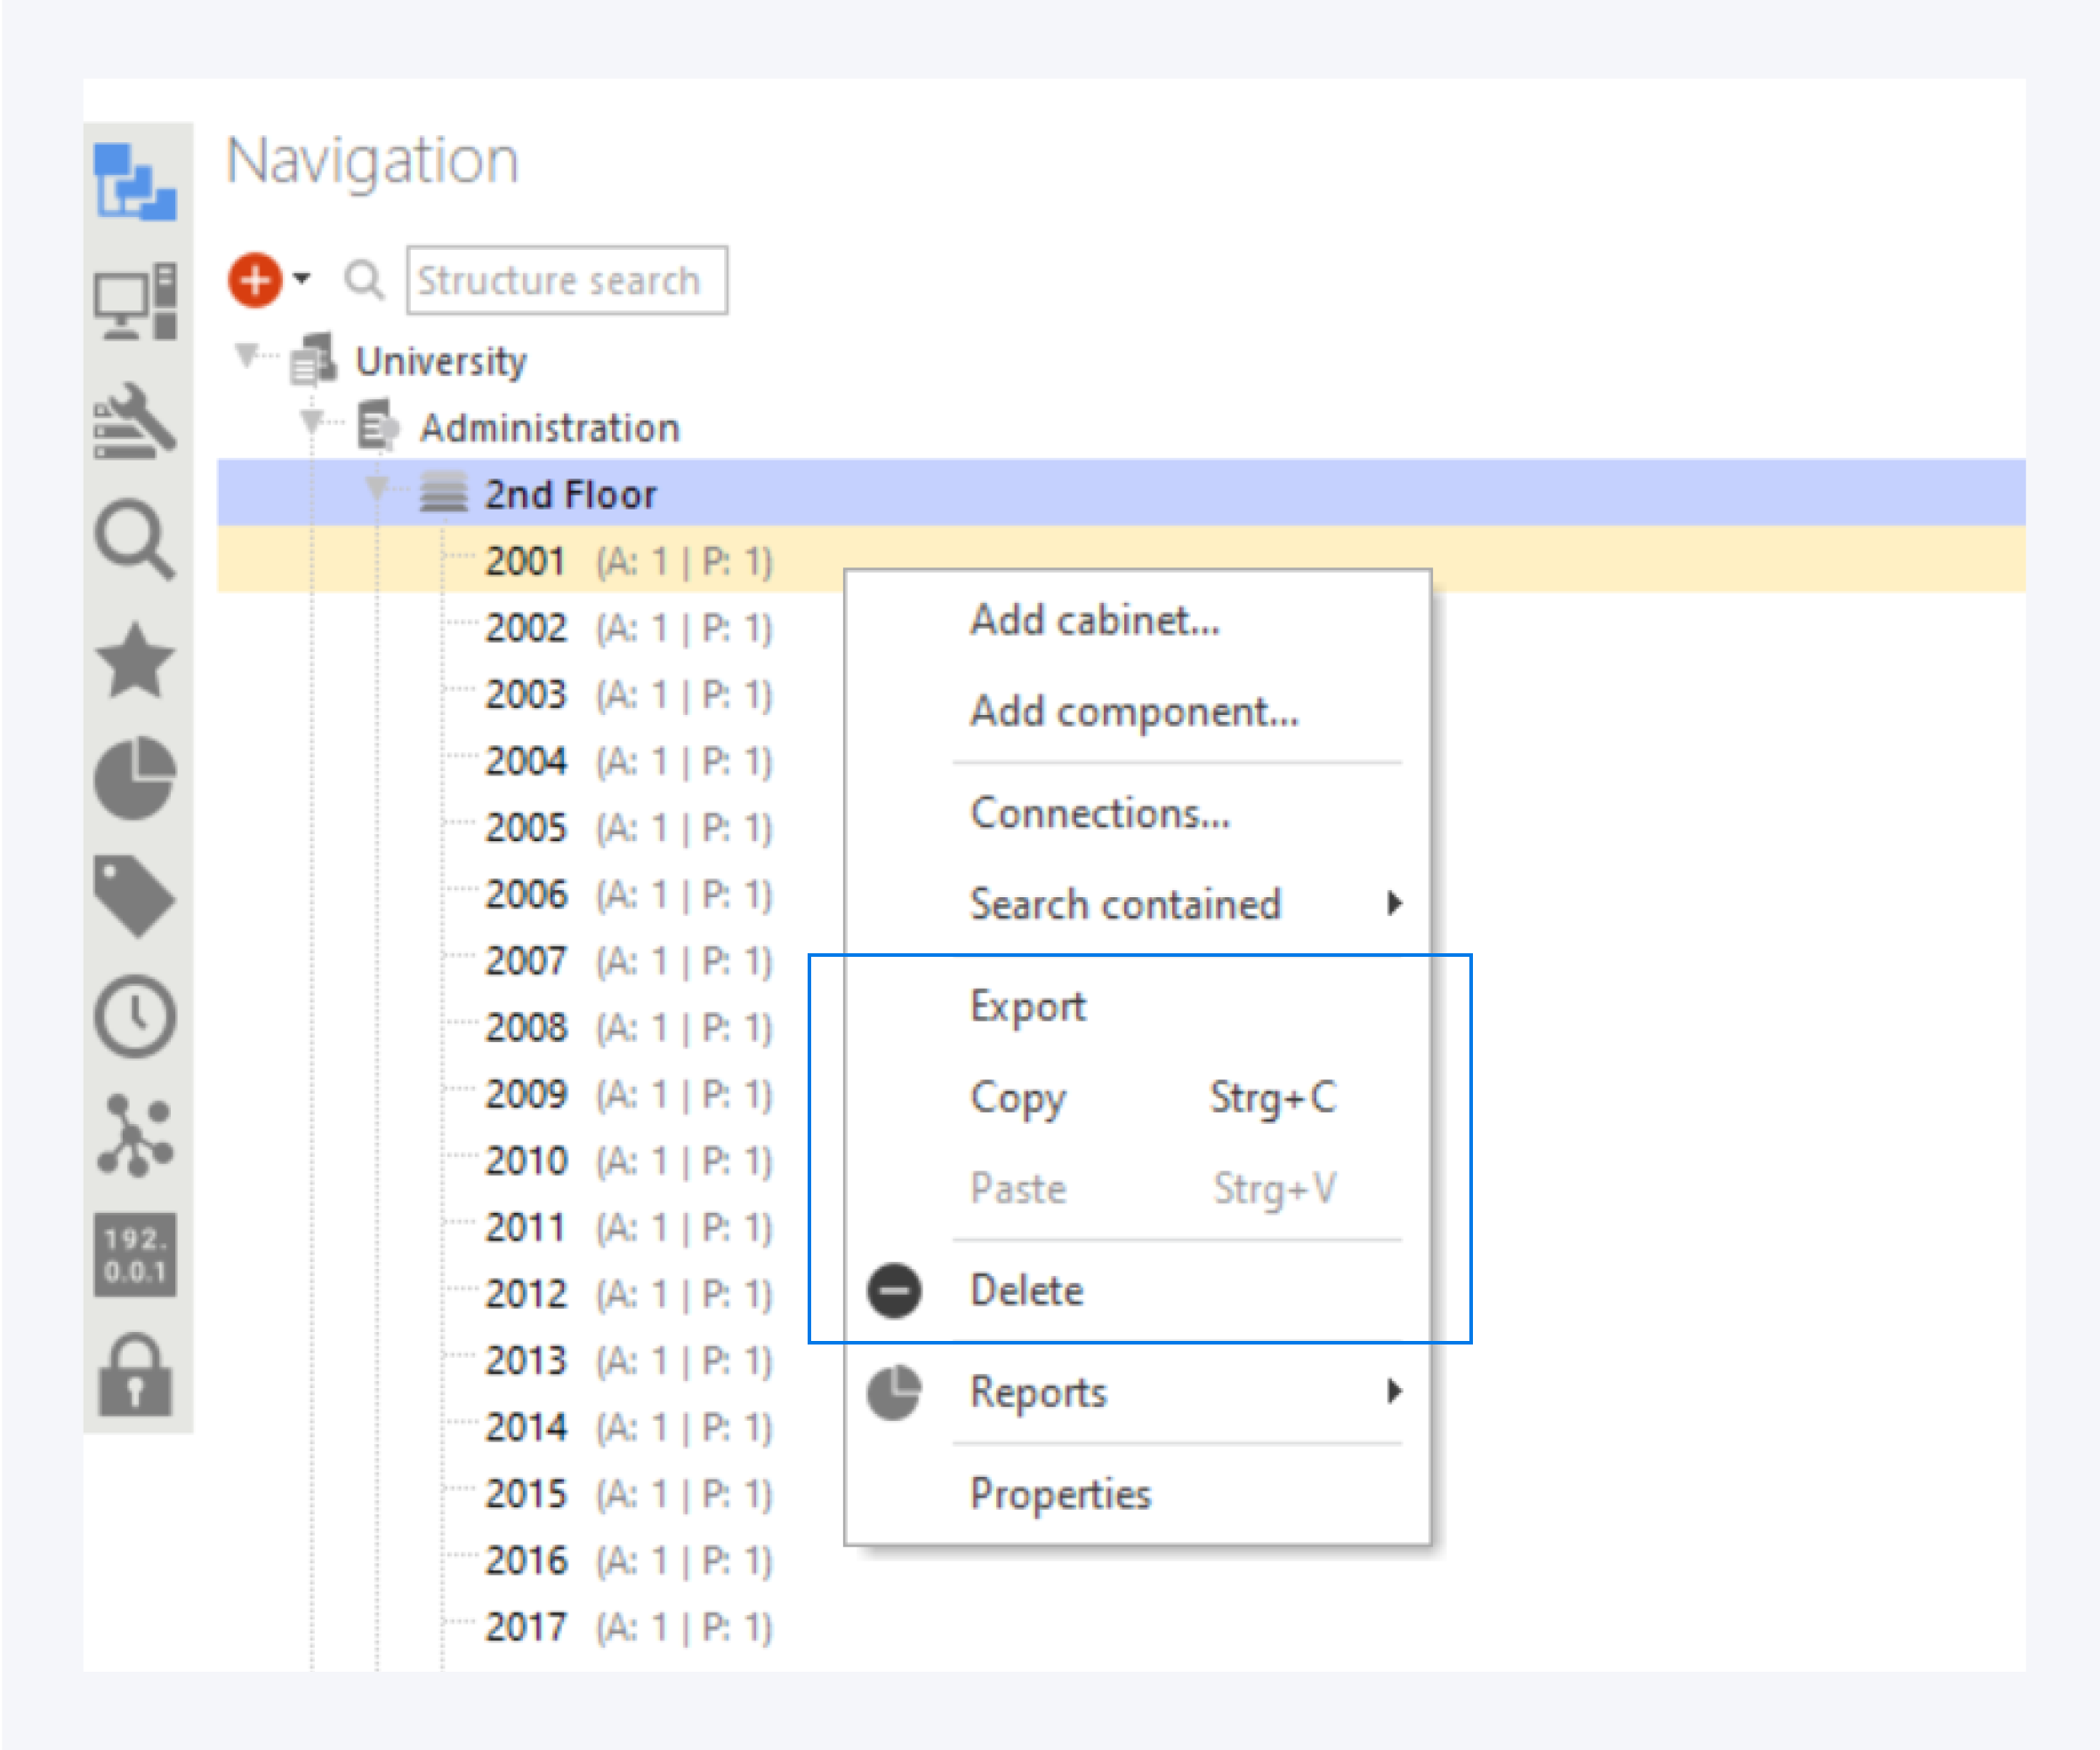Choose Add cabinet... from context menu
This screenshot has height=1750, width=2100.
(1095, 620)
